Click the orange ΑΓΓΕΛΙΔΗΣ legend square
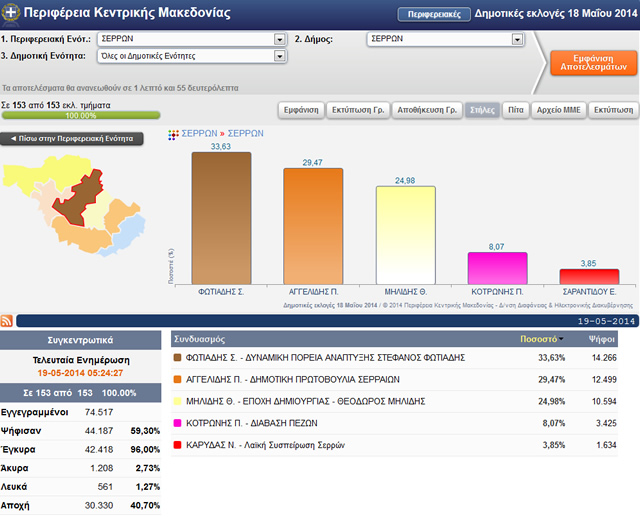The image size is (640, 517). [x=178, y=379]
